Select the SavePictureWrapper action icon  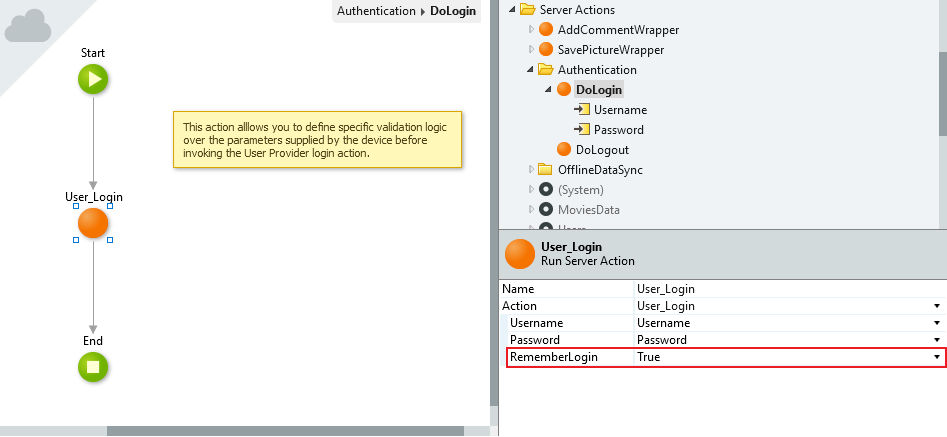coord(545,50)
